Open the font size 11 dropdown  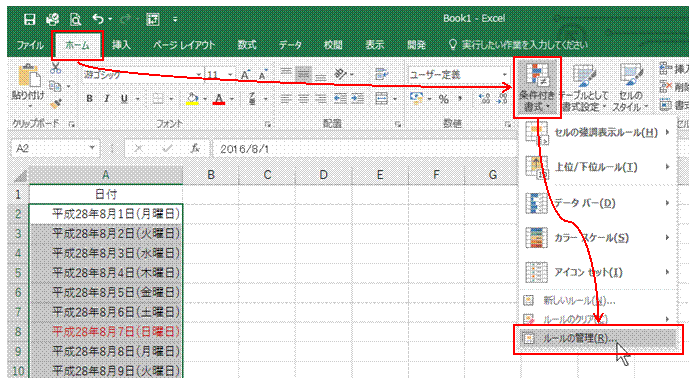tap(230, 75)
